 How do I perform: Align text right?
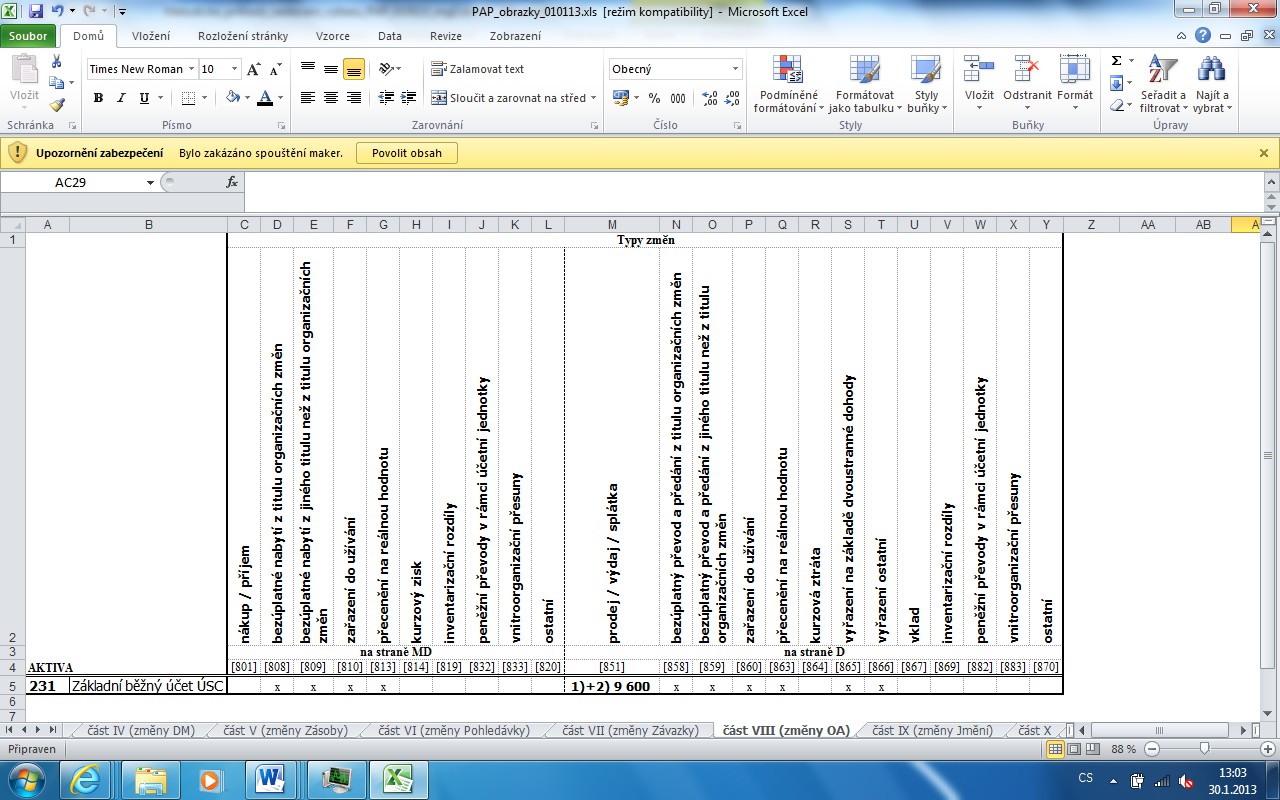coord(354,98)
